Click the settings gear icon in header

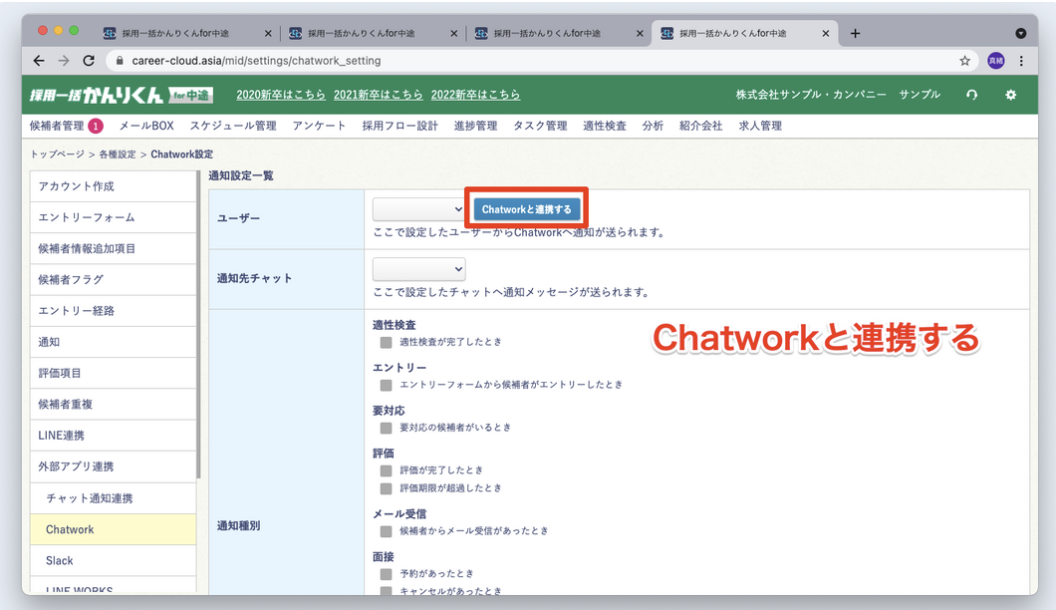1010,95
